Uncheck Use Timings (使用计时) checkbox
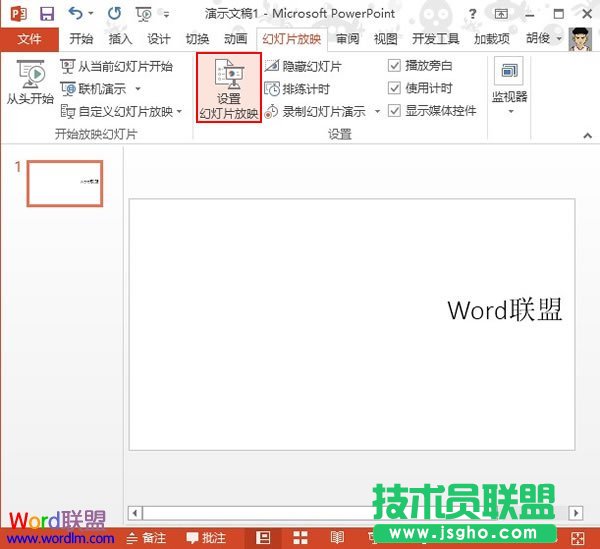Viewport: 600px width, 549px height. click(395, 88)
